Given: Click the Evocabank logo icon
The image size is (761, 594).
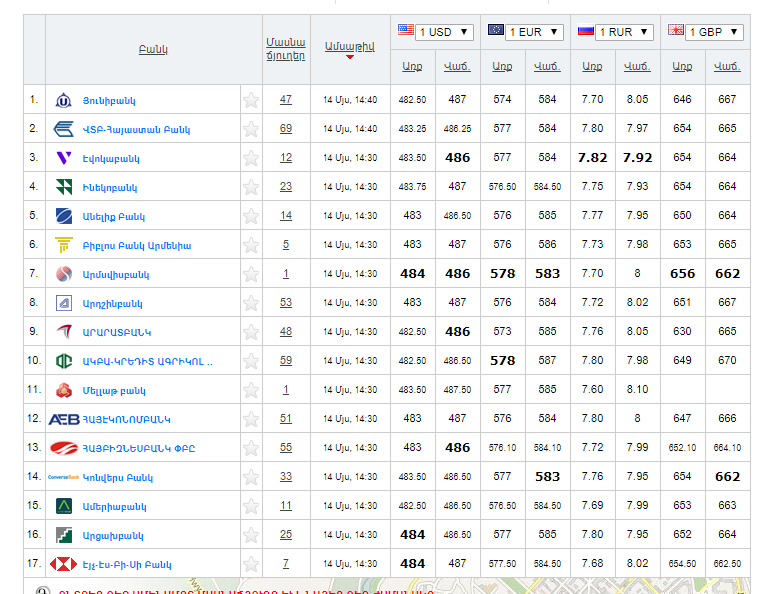Looking at the screenshot, I should (64, 158).
